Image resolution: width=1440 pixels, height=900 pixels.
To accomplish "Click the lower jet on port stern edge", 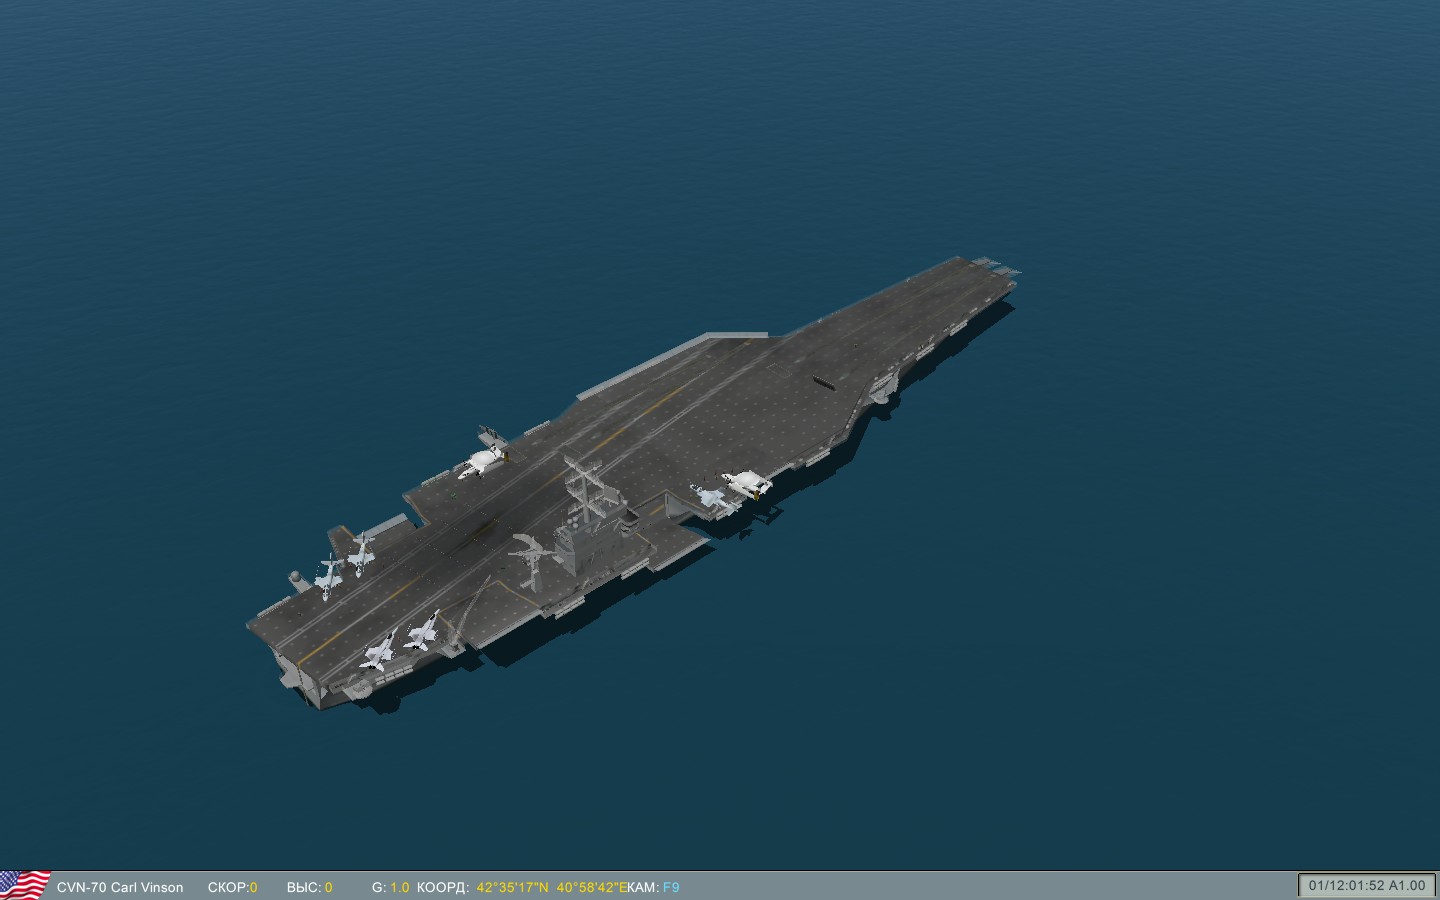I will 328,576.
